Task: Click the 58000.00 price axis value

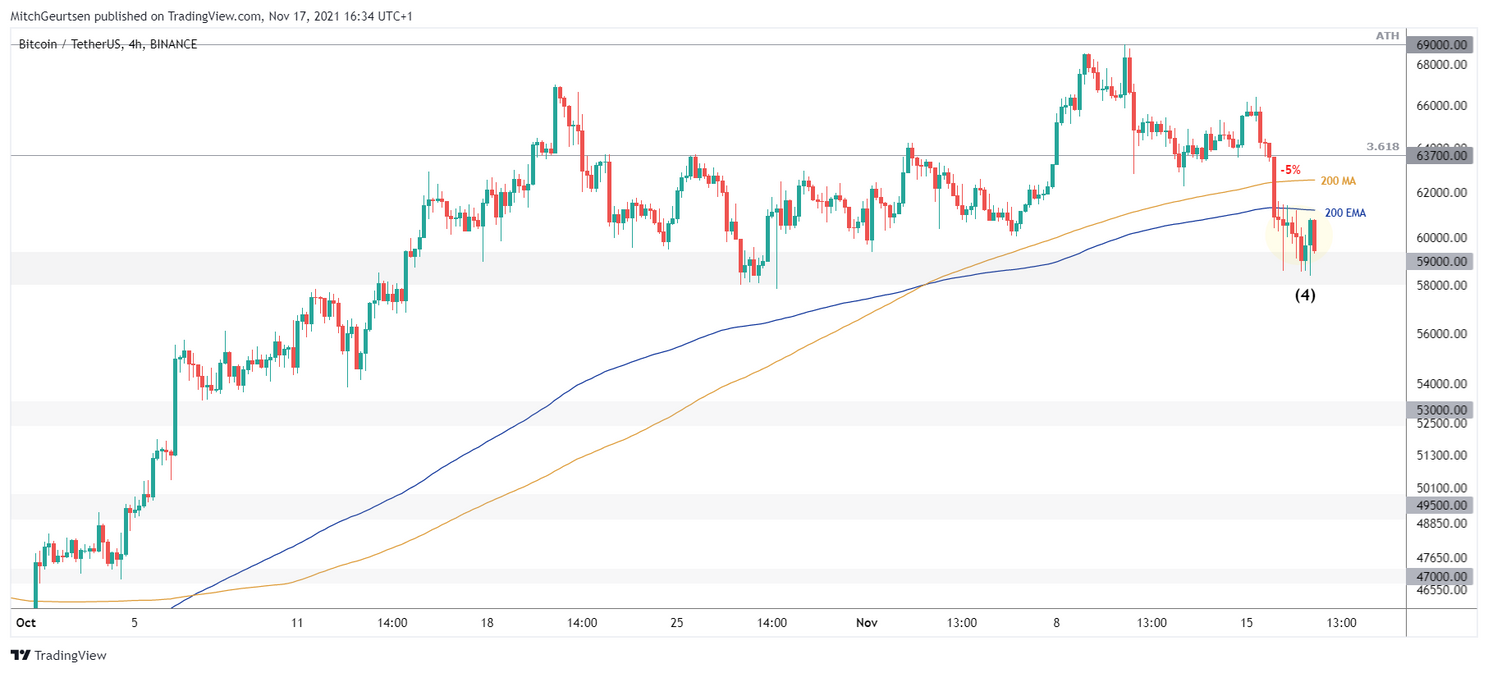Action: click(1441, 286)
